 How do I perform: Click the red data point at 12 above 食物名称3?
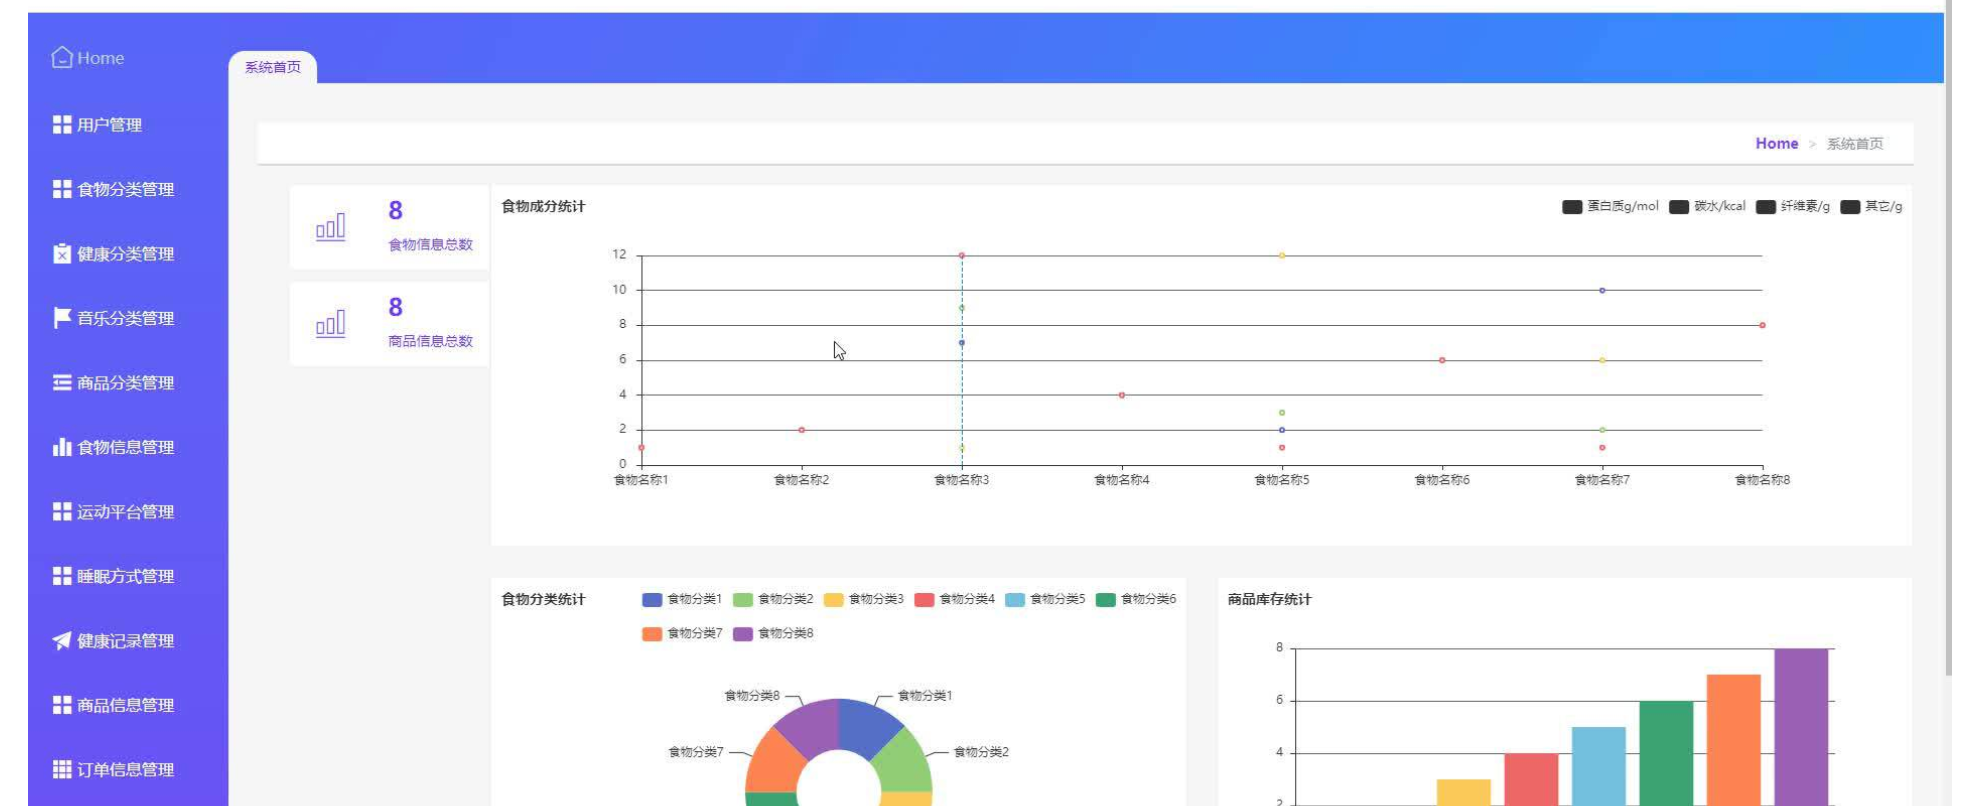pyautogui.click(x=962, y=255)
